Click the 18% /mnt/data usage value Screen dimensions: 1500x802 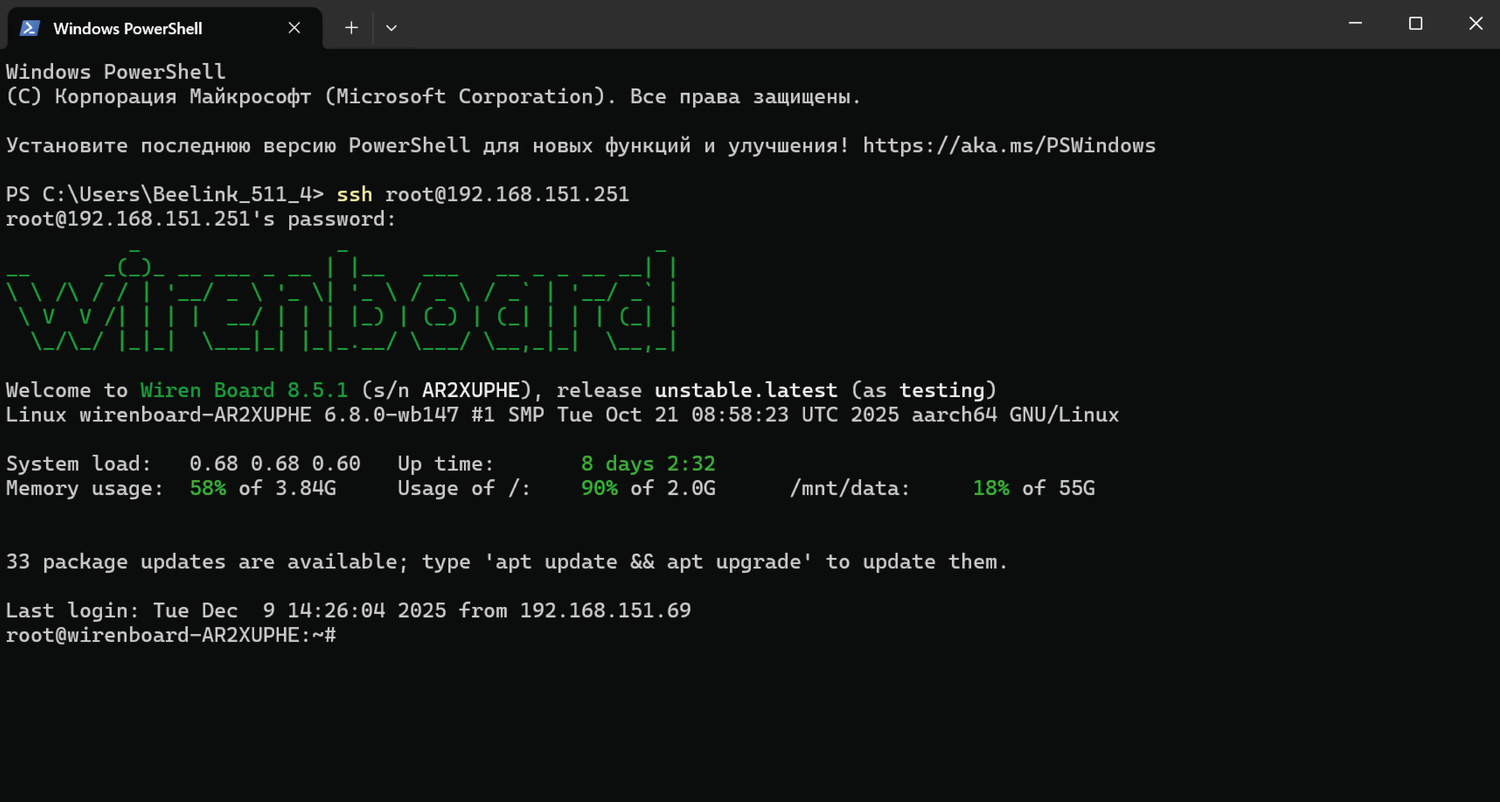[990, 488]
